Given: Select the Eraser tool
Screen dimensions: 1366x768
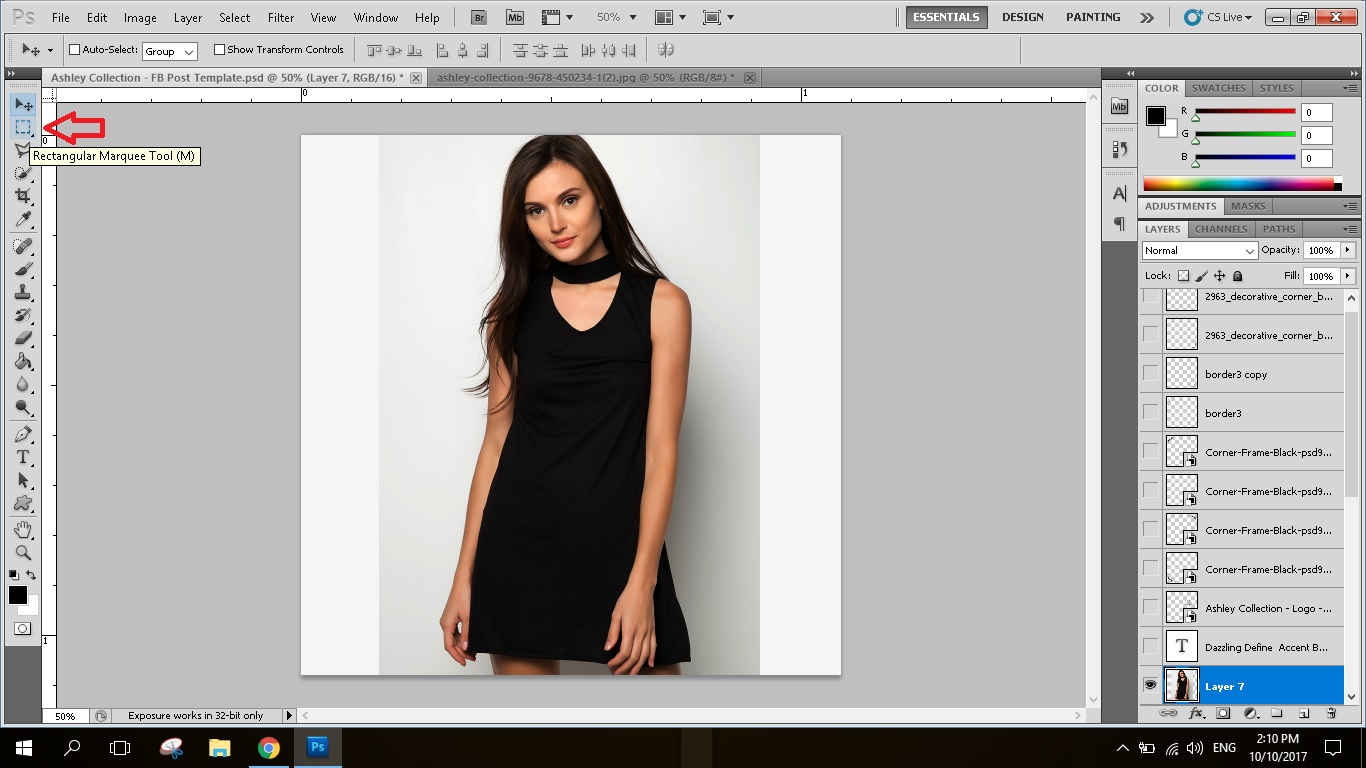Looking at the screenshot, I should (x=23, y=338).
